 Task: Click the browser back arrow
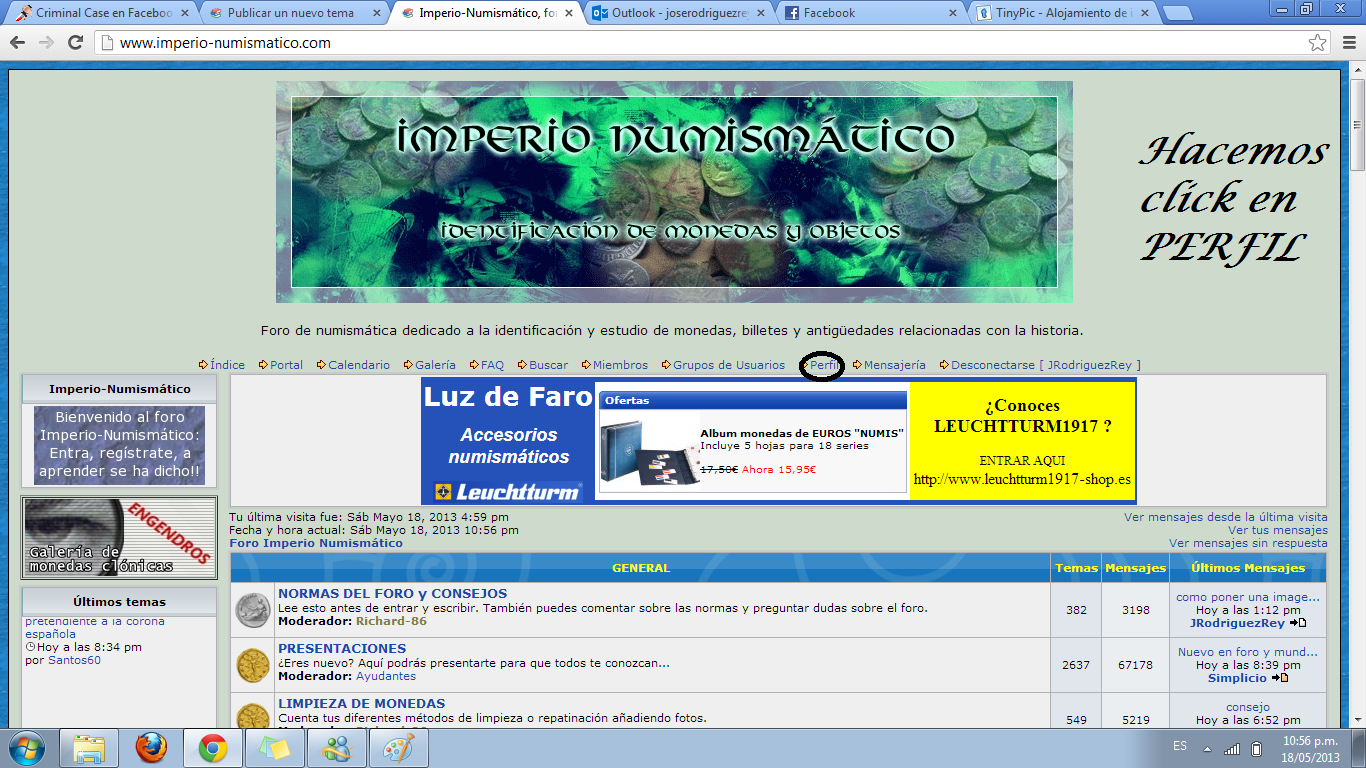[19, 43]
